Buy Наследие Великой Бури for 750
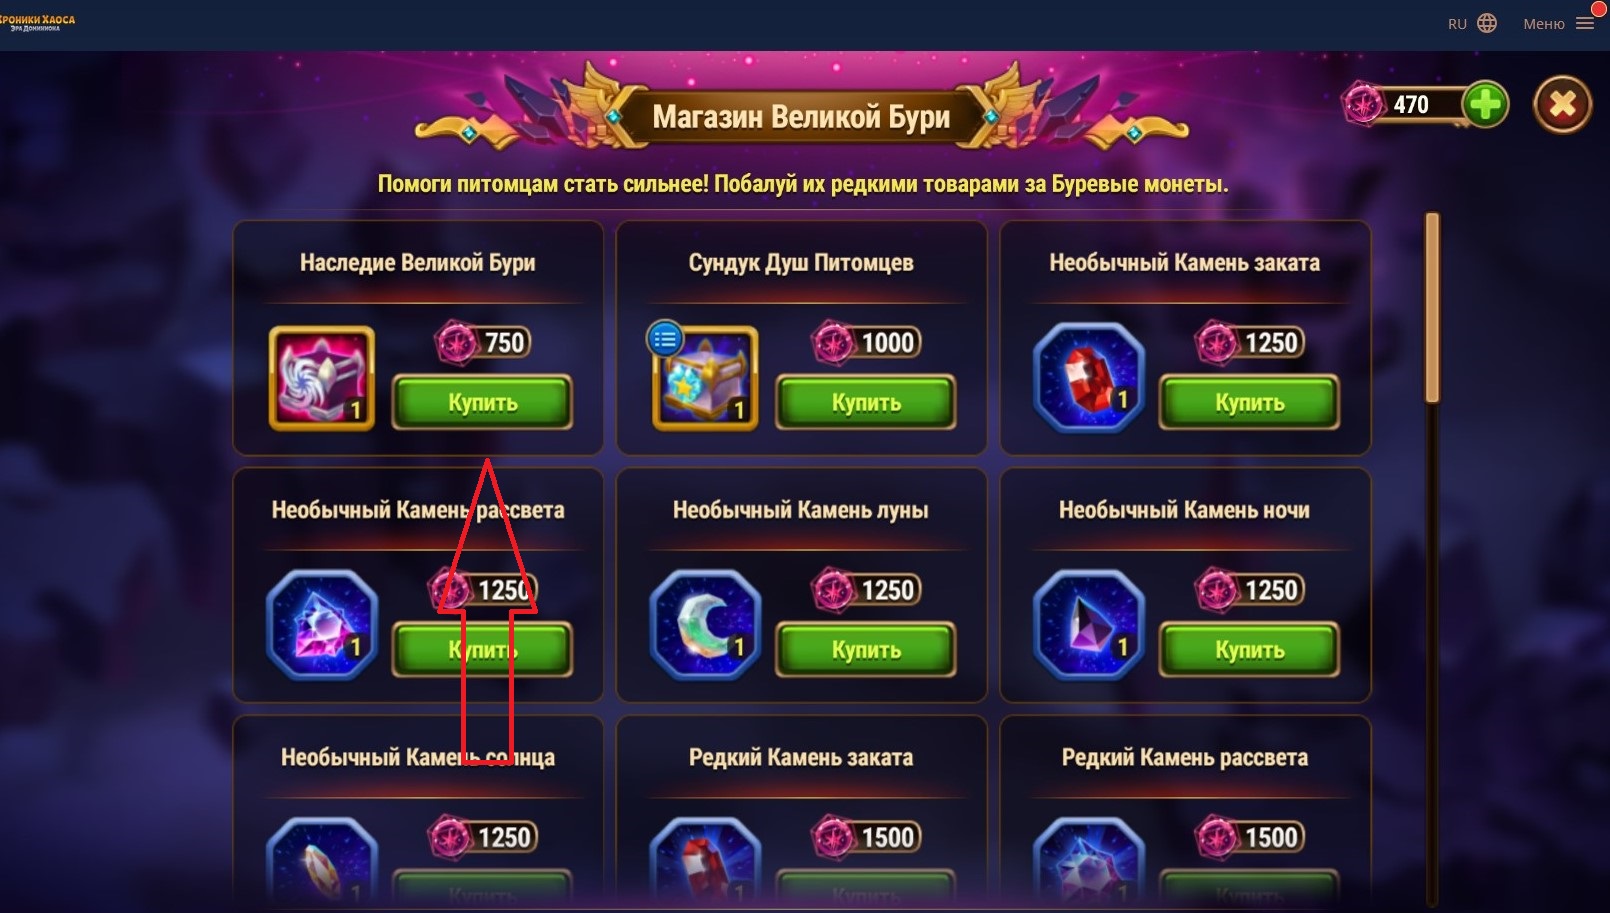The width and height of the screenshot is (1610, 913). point(482,402)
